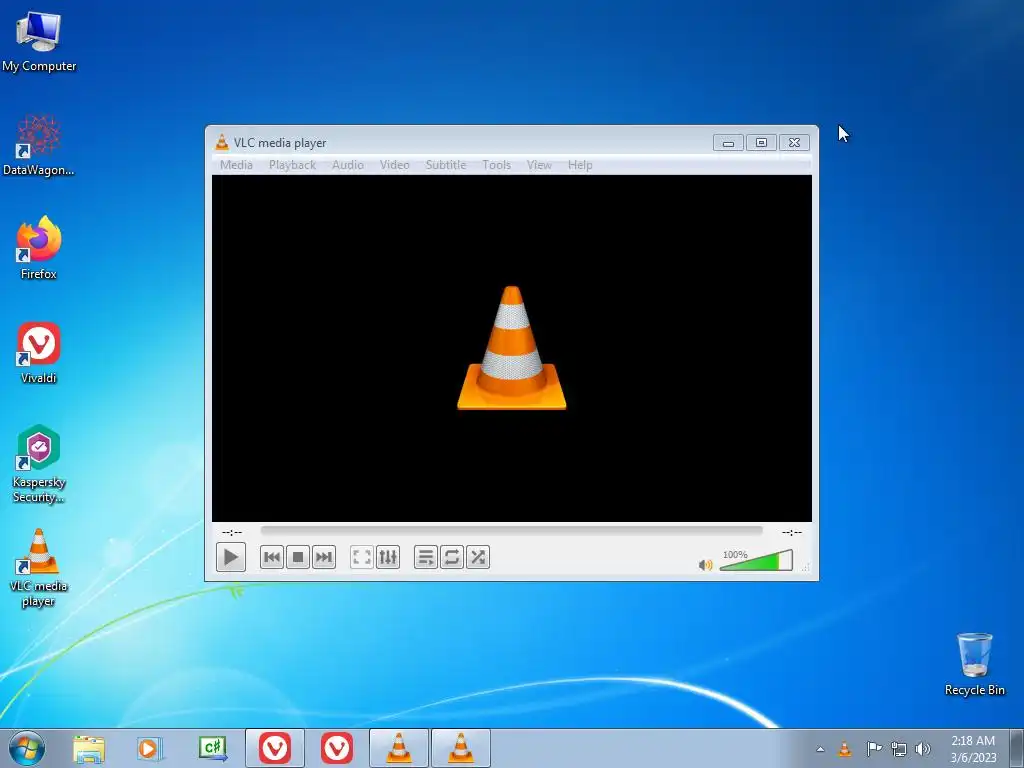Screen dimensions: 1024x768
Task: Toggle the playlist view icon
Action: click(x=426, y=557)
